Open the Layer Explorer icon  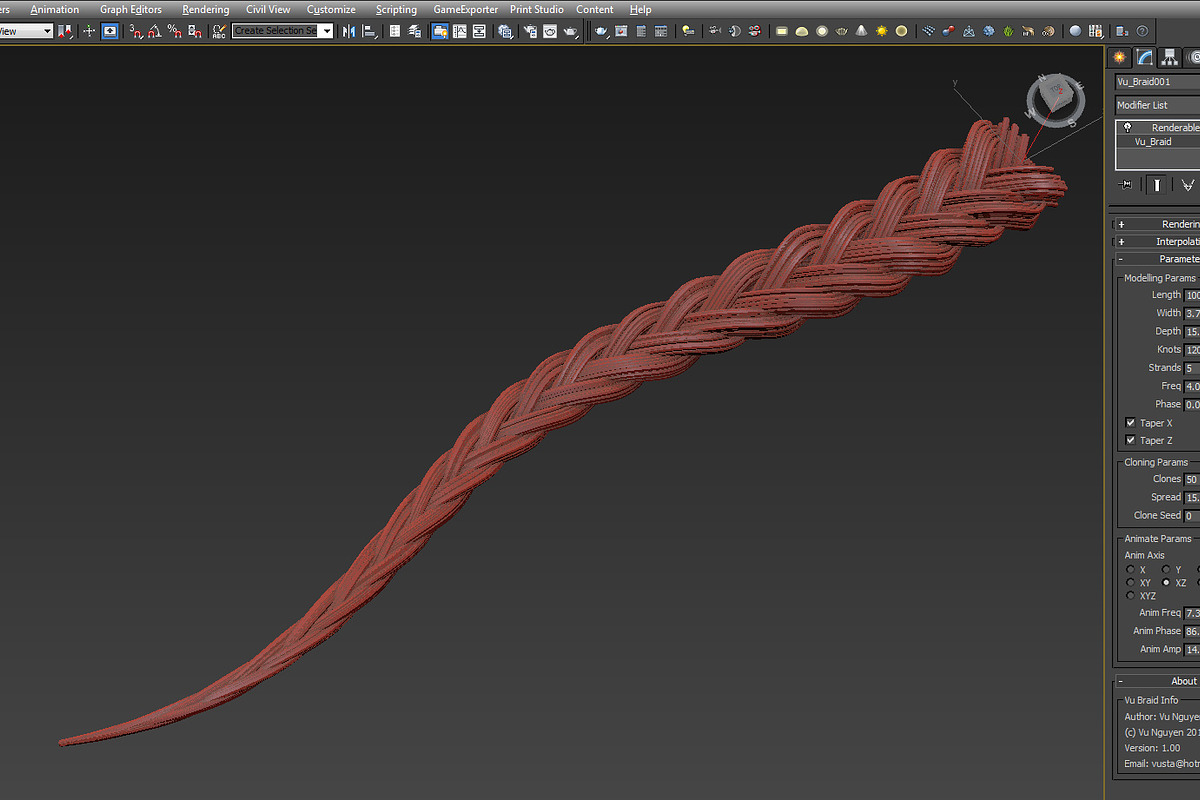[x=413, y=31]
